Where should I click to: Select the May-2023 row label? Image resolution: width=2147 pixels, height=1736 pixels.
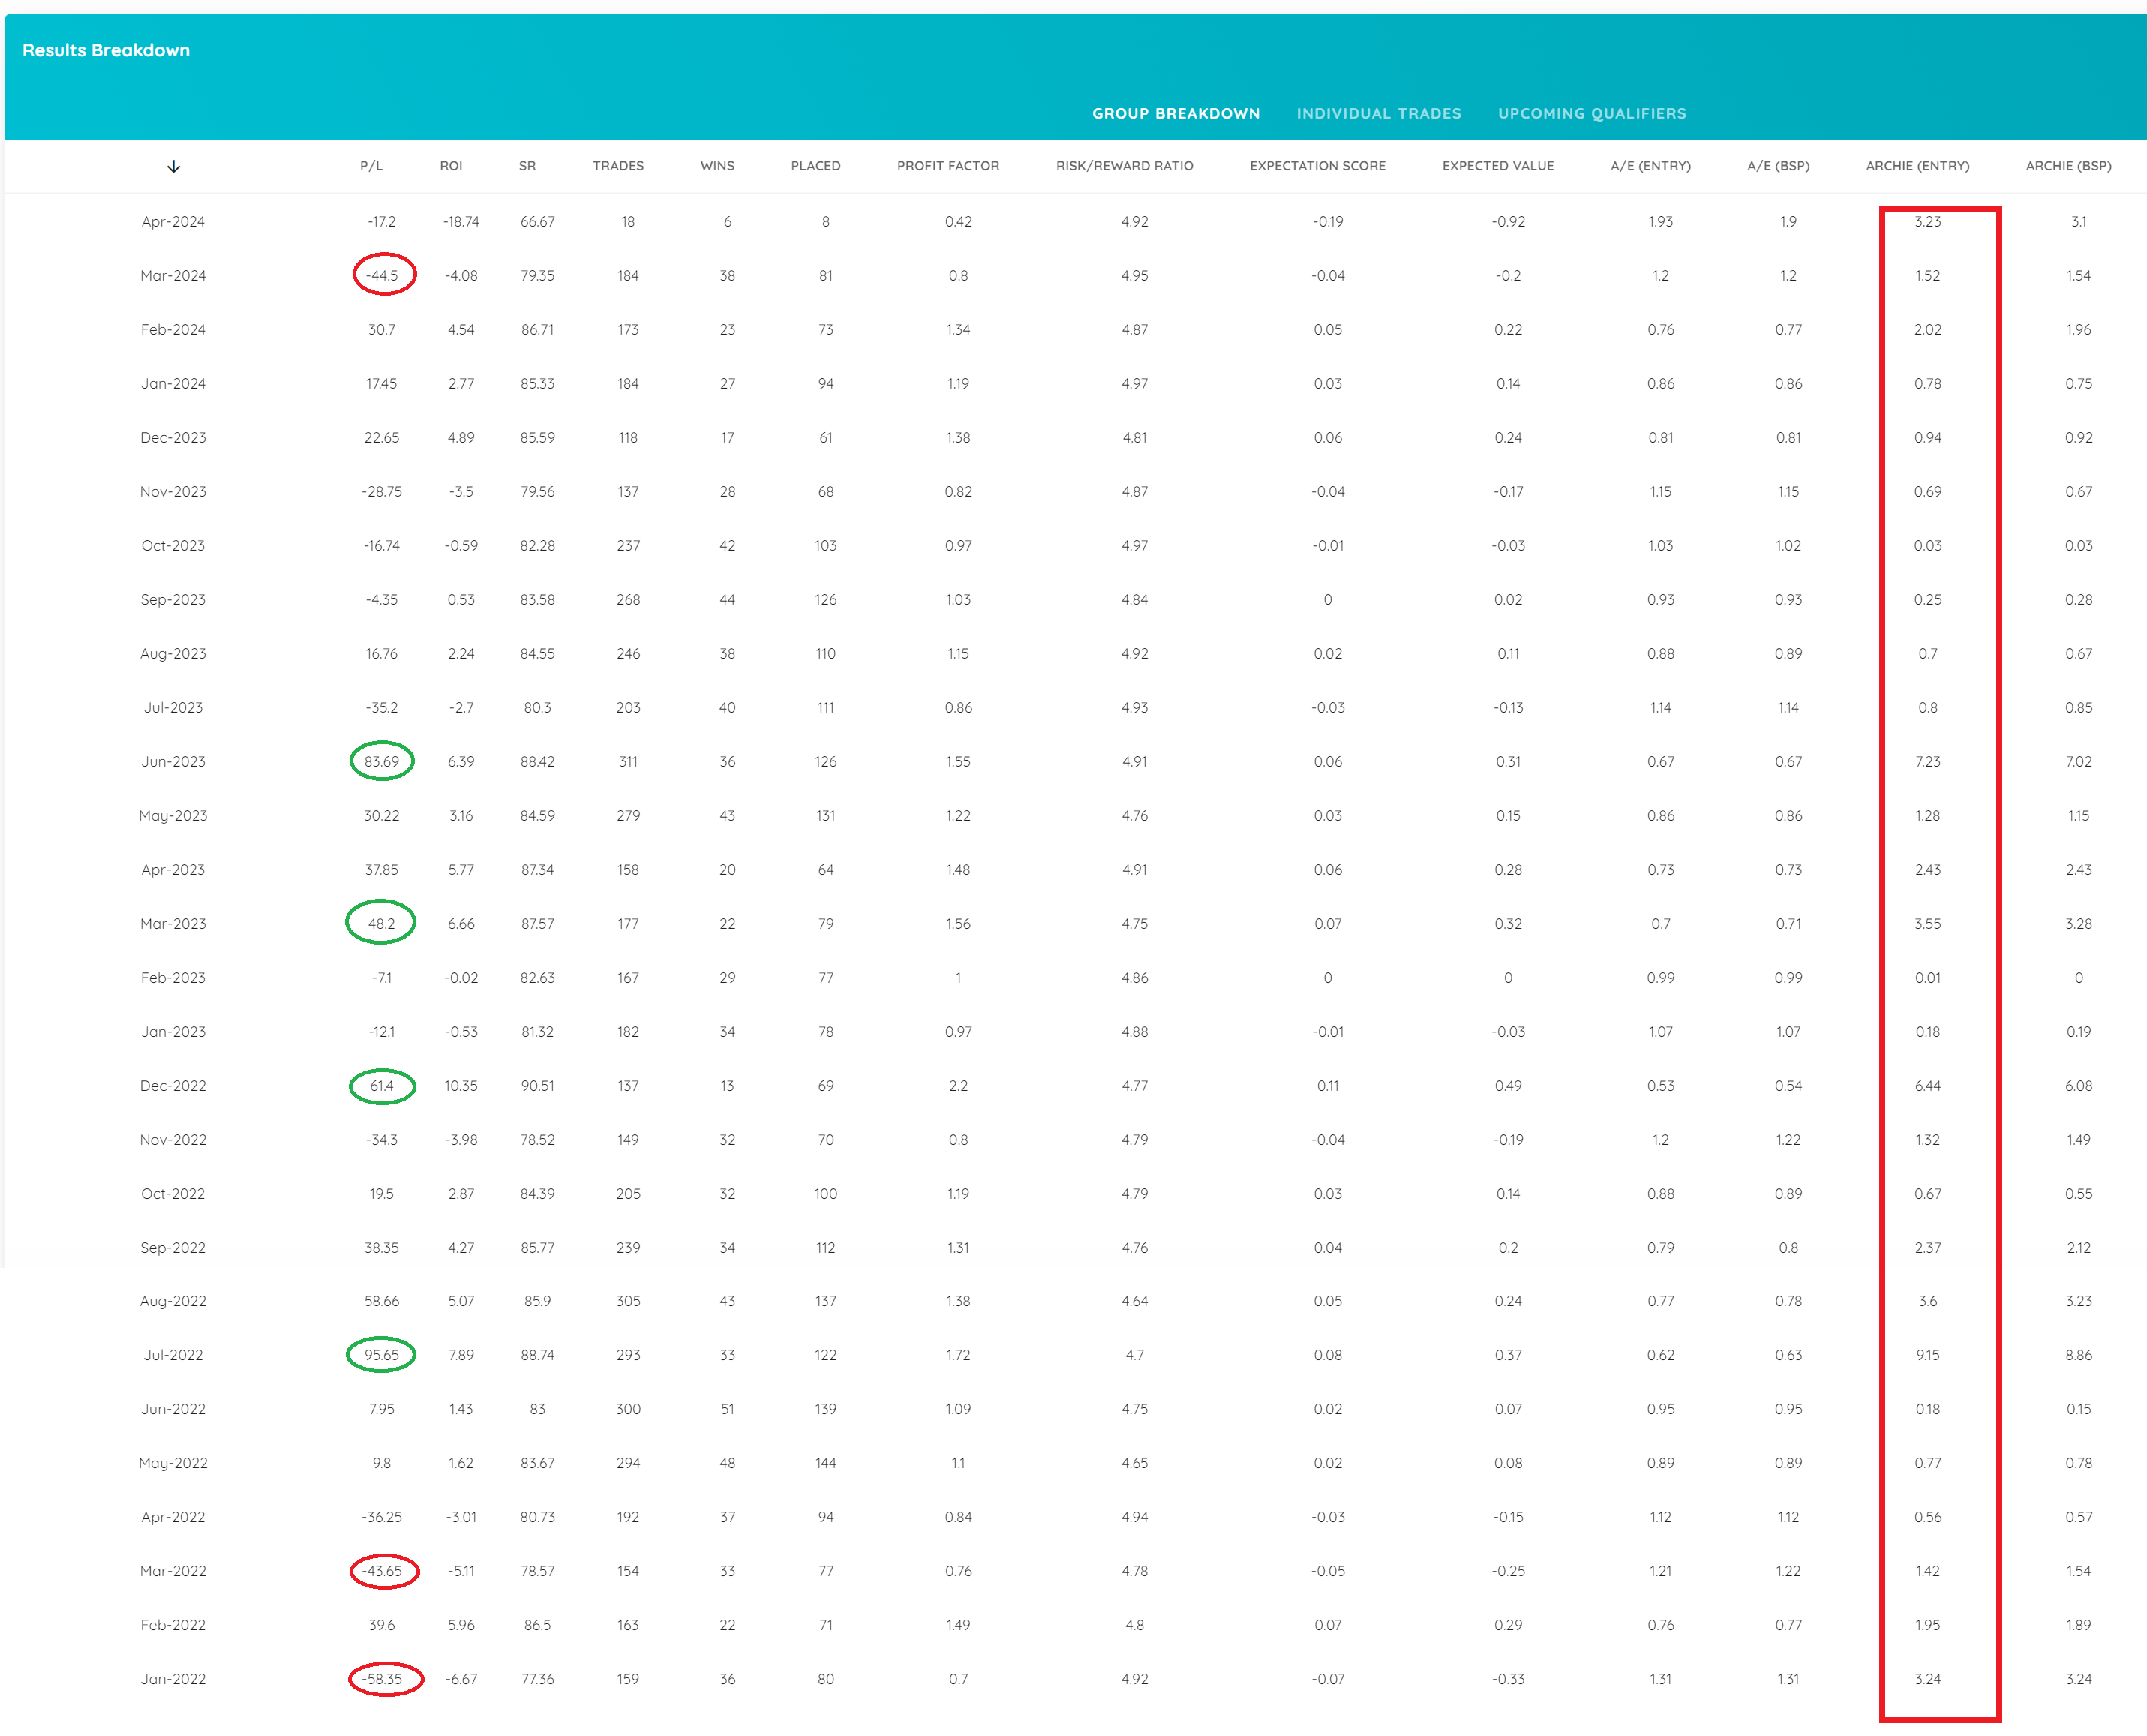click(x=173, y=816)
